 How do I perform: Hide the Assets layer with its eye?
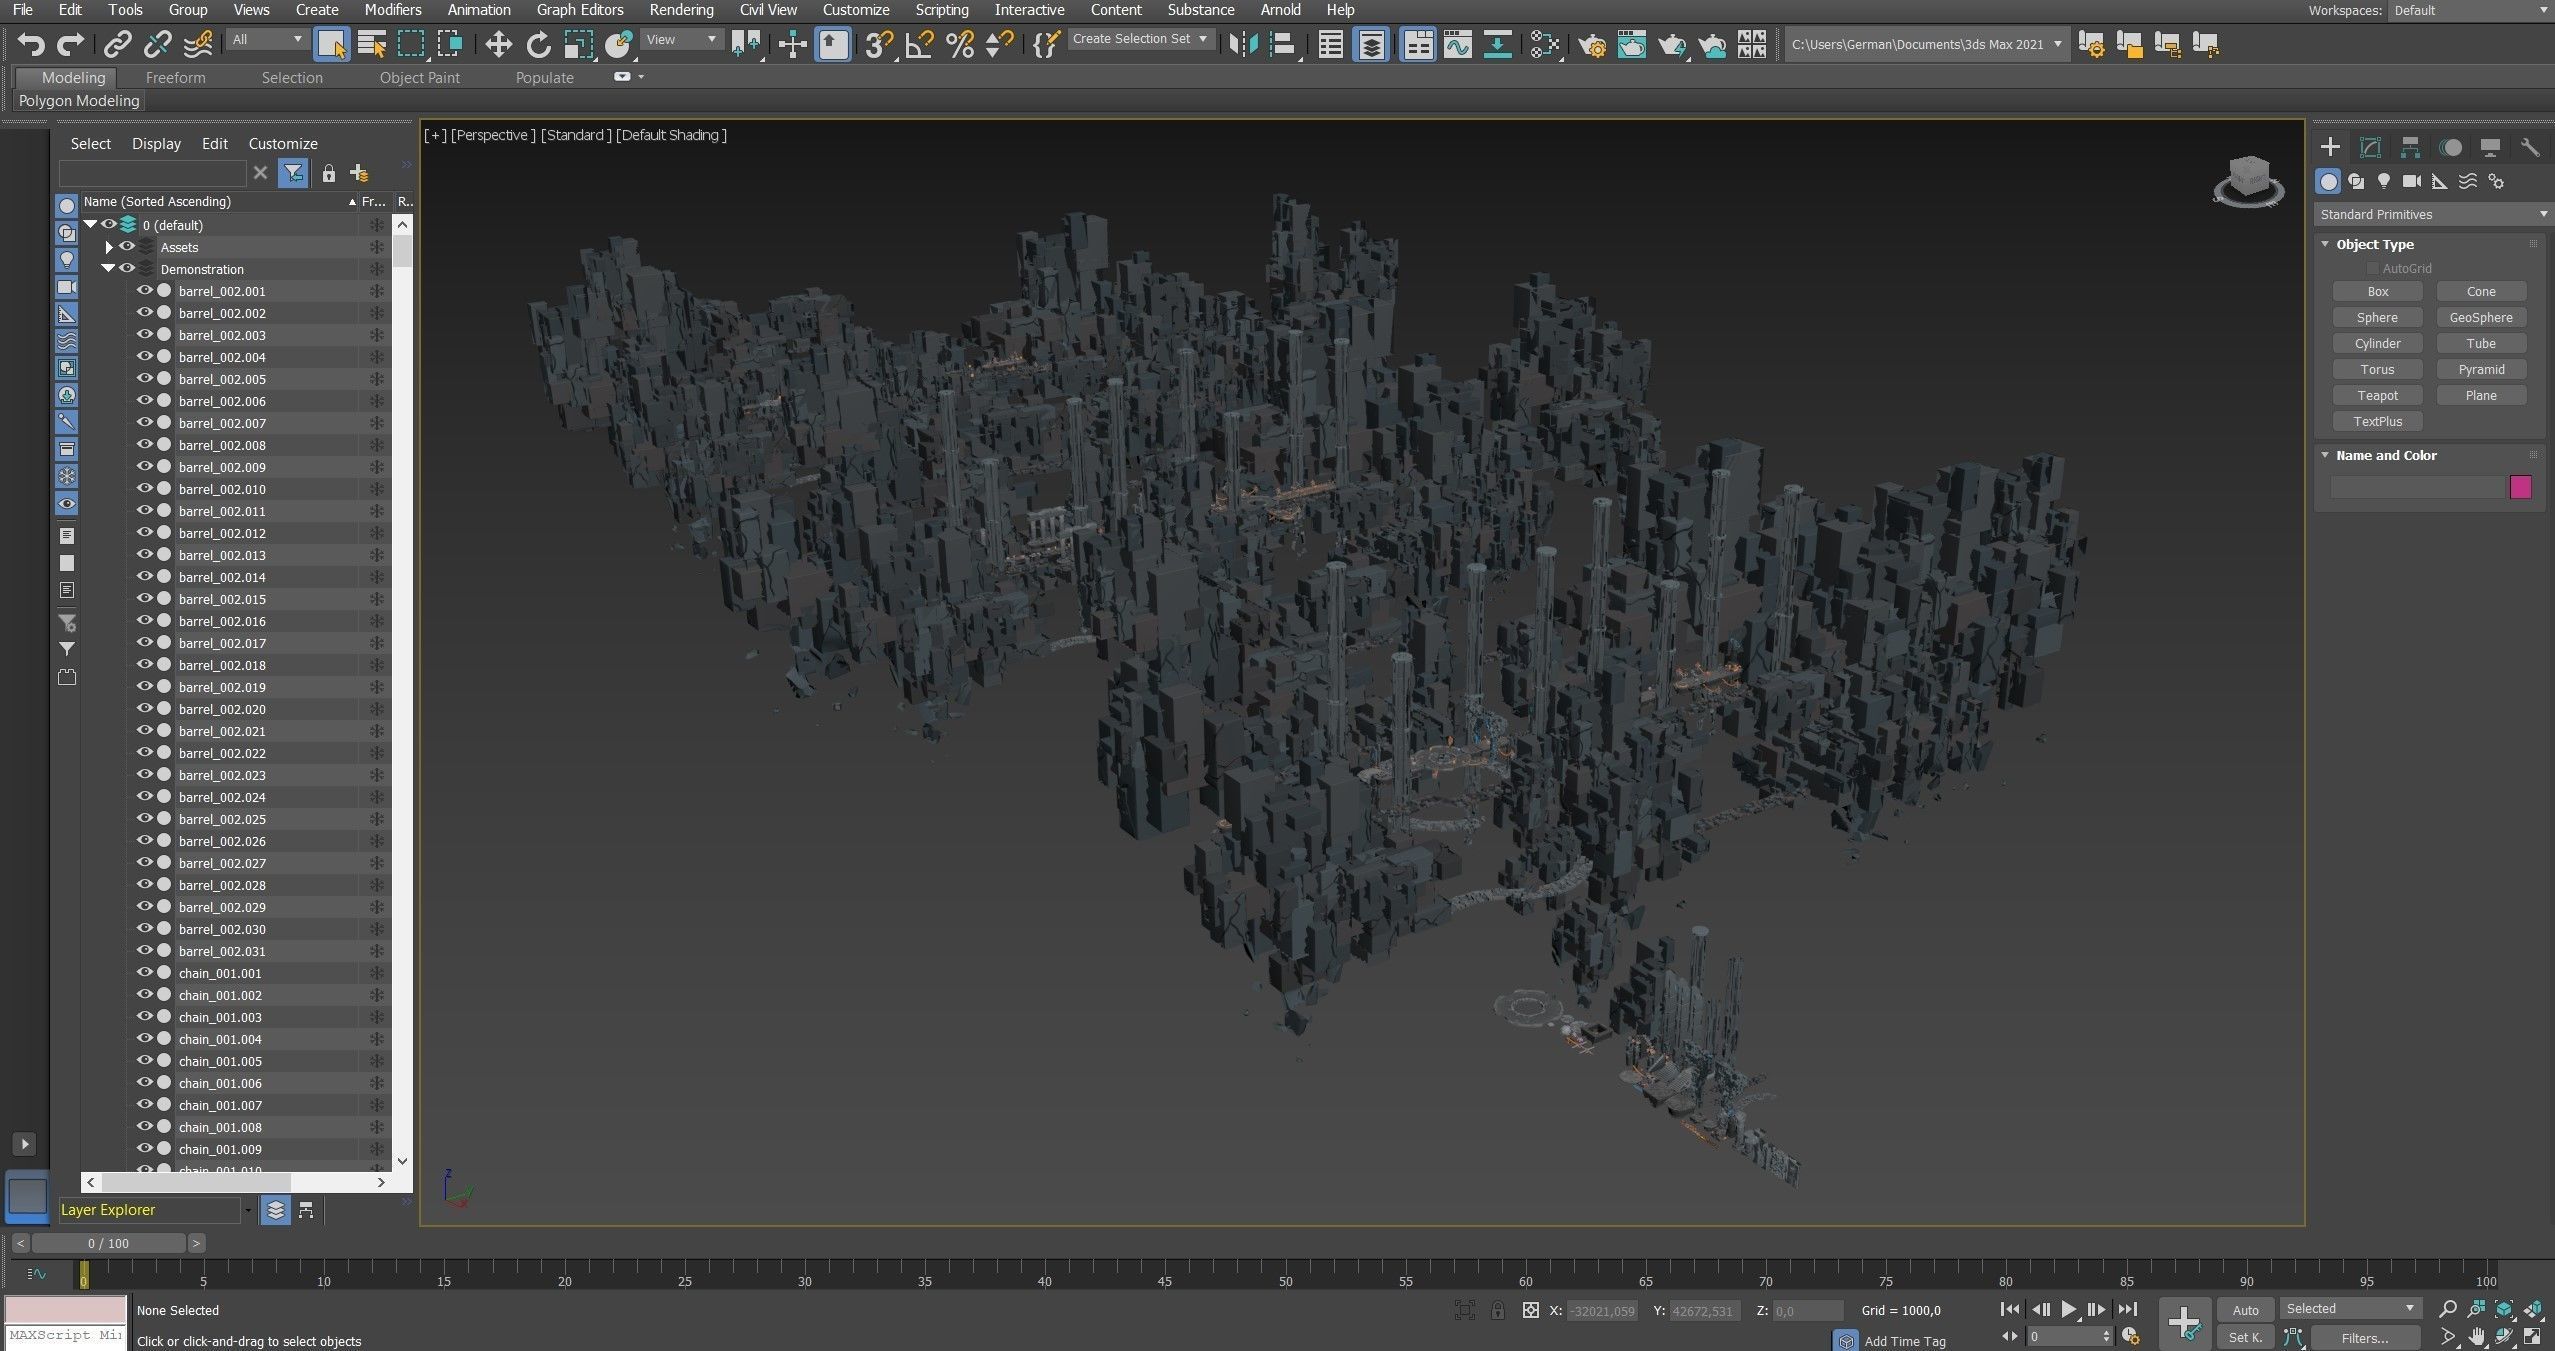click(x=127, y=247)
